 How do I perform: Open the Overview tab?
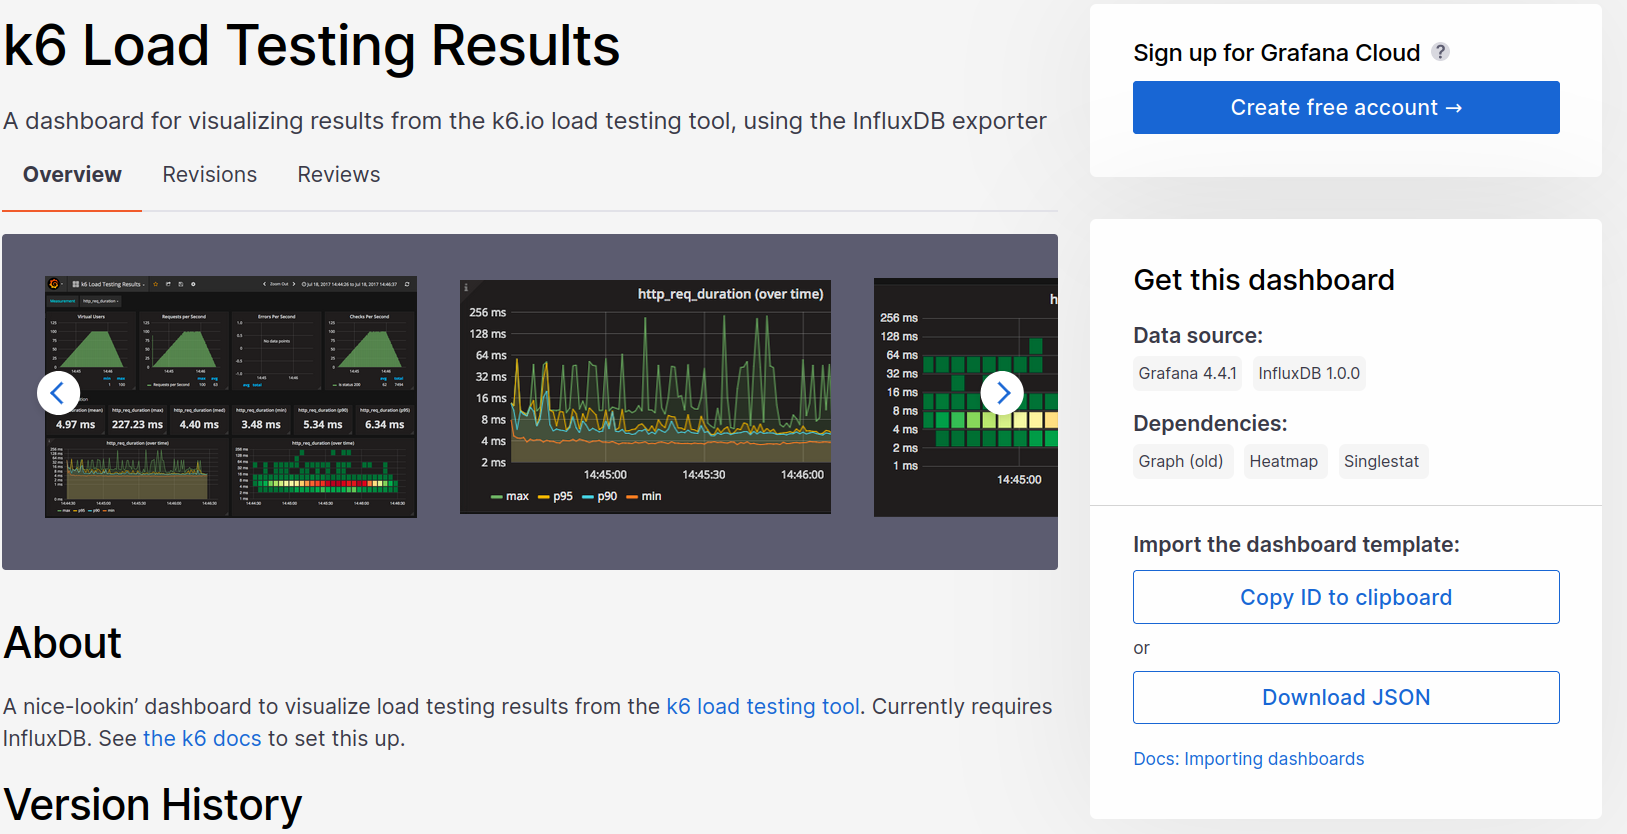(x=72, y=175)
